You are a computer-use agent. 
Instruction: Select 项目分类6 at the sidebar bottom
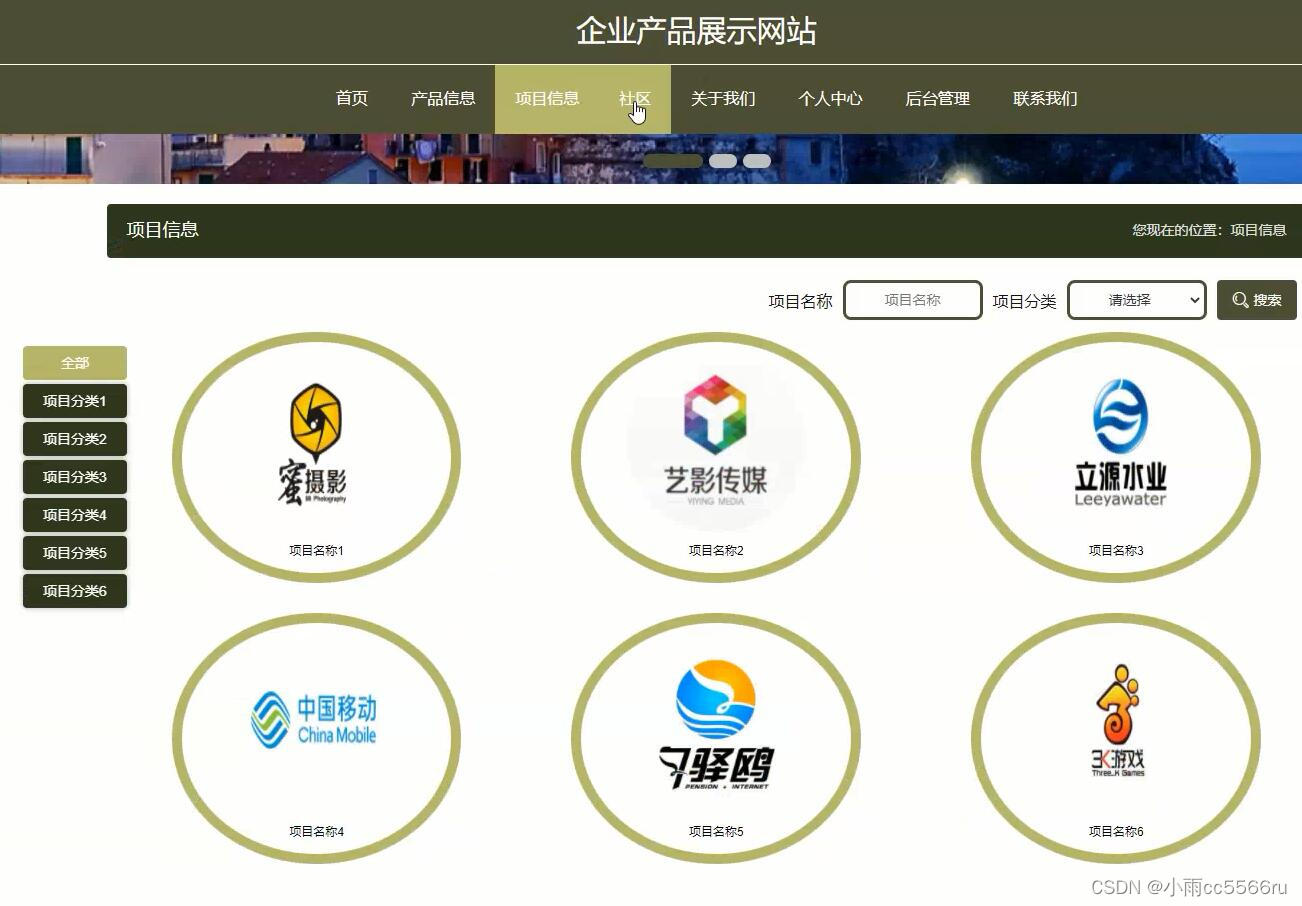coord(74,590)
